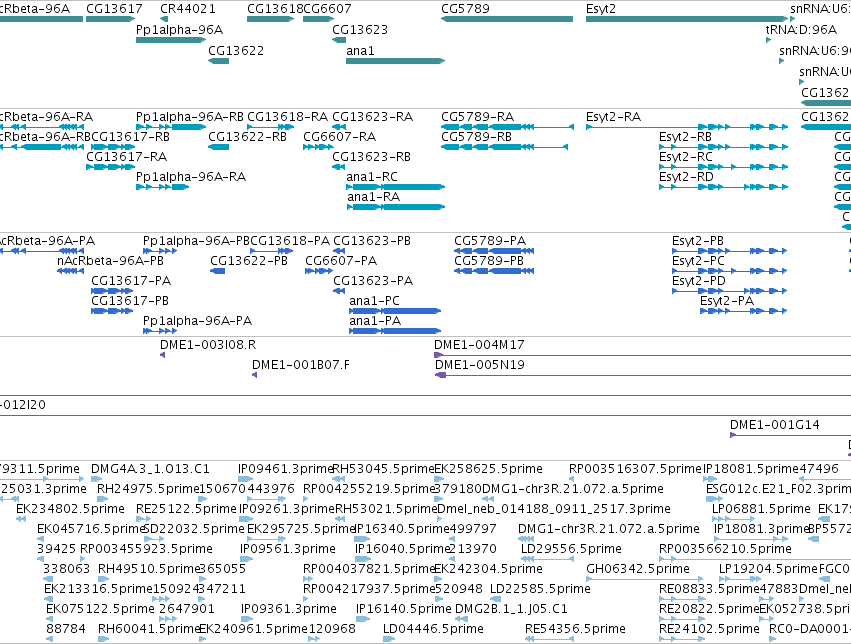Select the CG5789-RB transcript
851x644 pixels.
pos(505,147)
